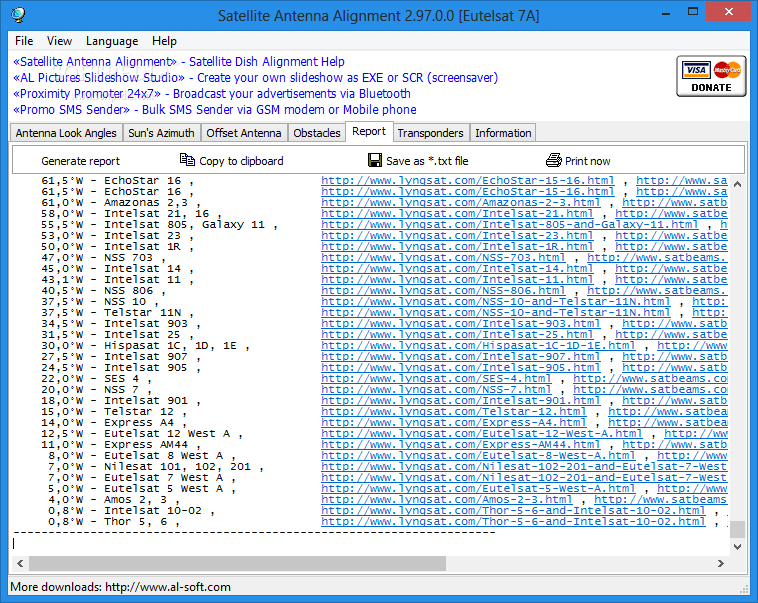758x603 pixels.
Task: Open the lyngsat Intelsat-14.html link
Action: (457, 269)
